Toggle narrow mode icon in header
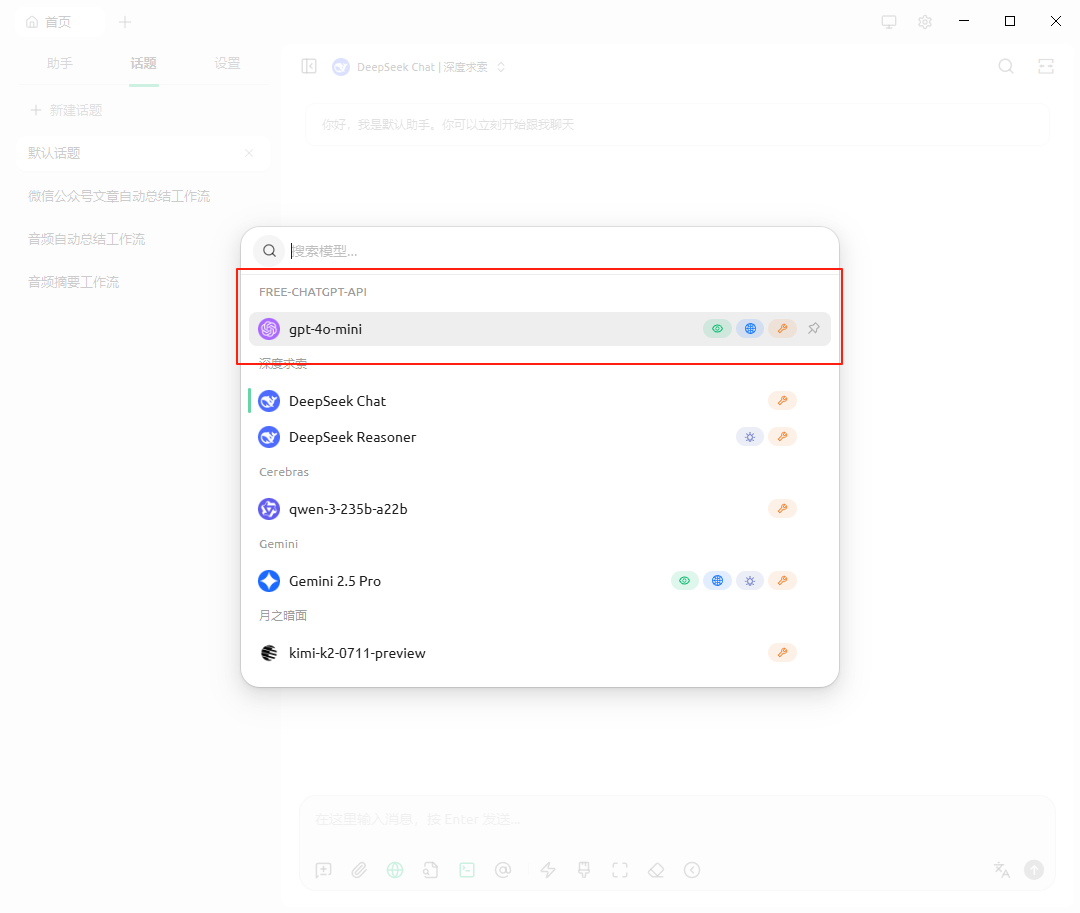The height and width of the screenshot is (913, 1080). pos(1046,66)
